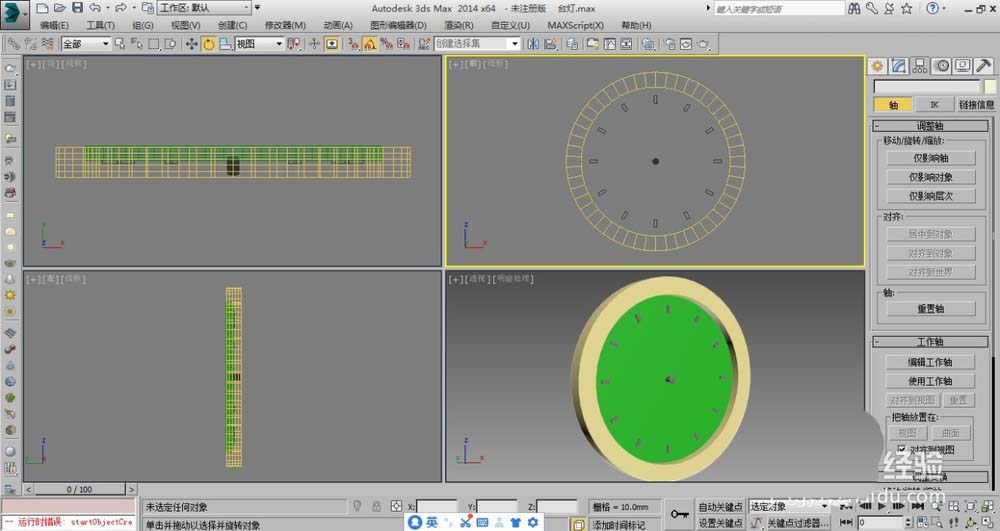The width and height of the screenshot is (1000, 531).
Task: Toggle the Angle Snap icon
Action: pos(369,43)
